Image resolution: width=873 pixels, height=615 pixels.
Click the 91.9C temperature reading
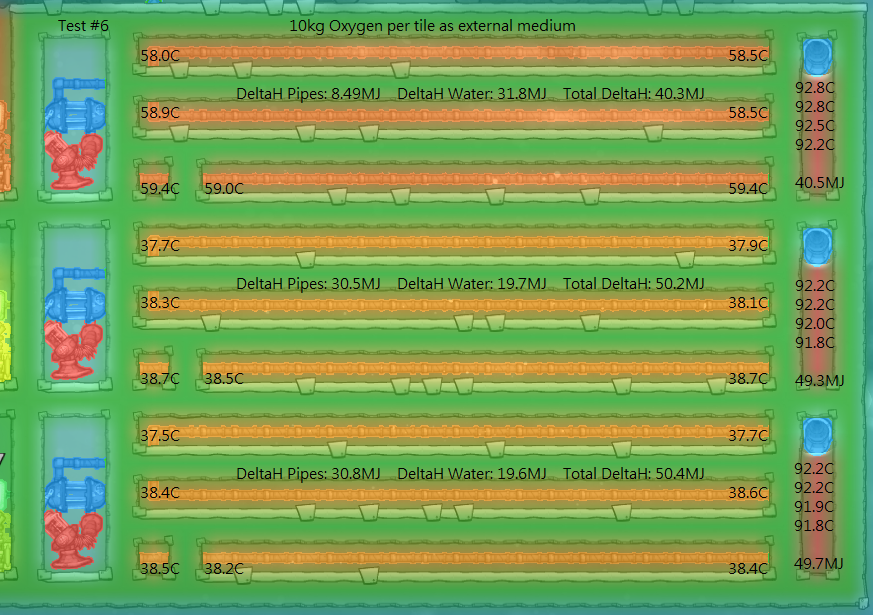coord(813,506)
